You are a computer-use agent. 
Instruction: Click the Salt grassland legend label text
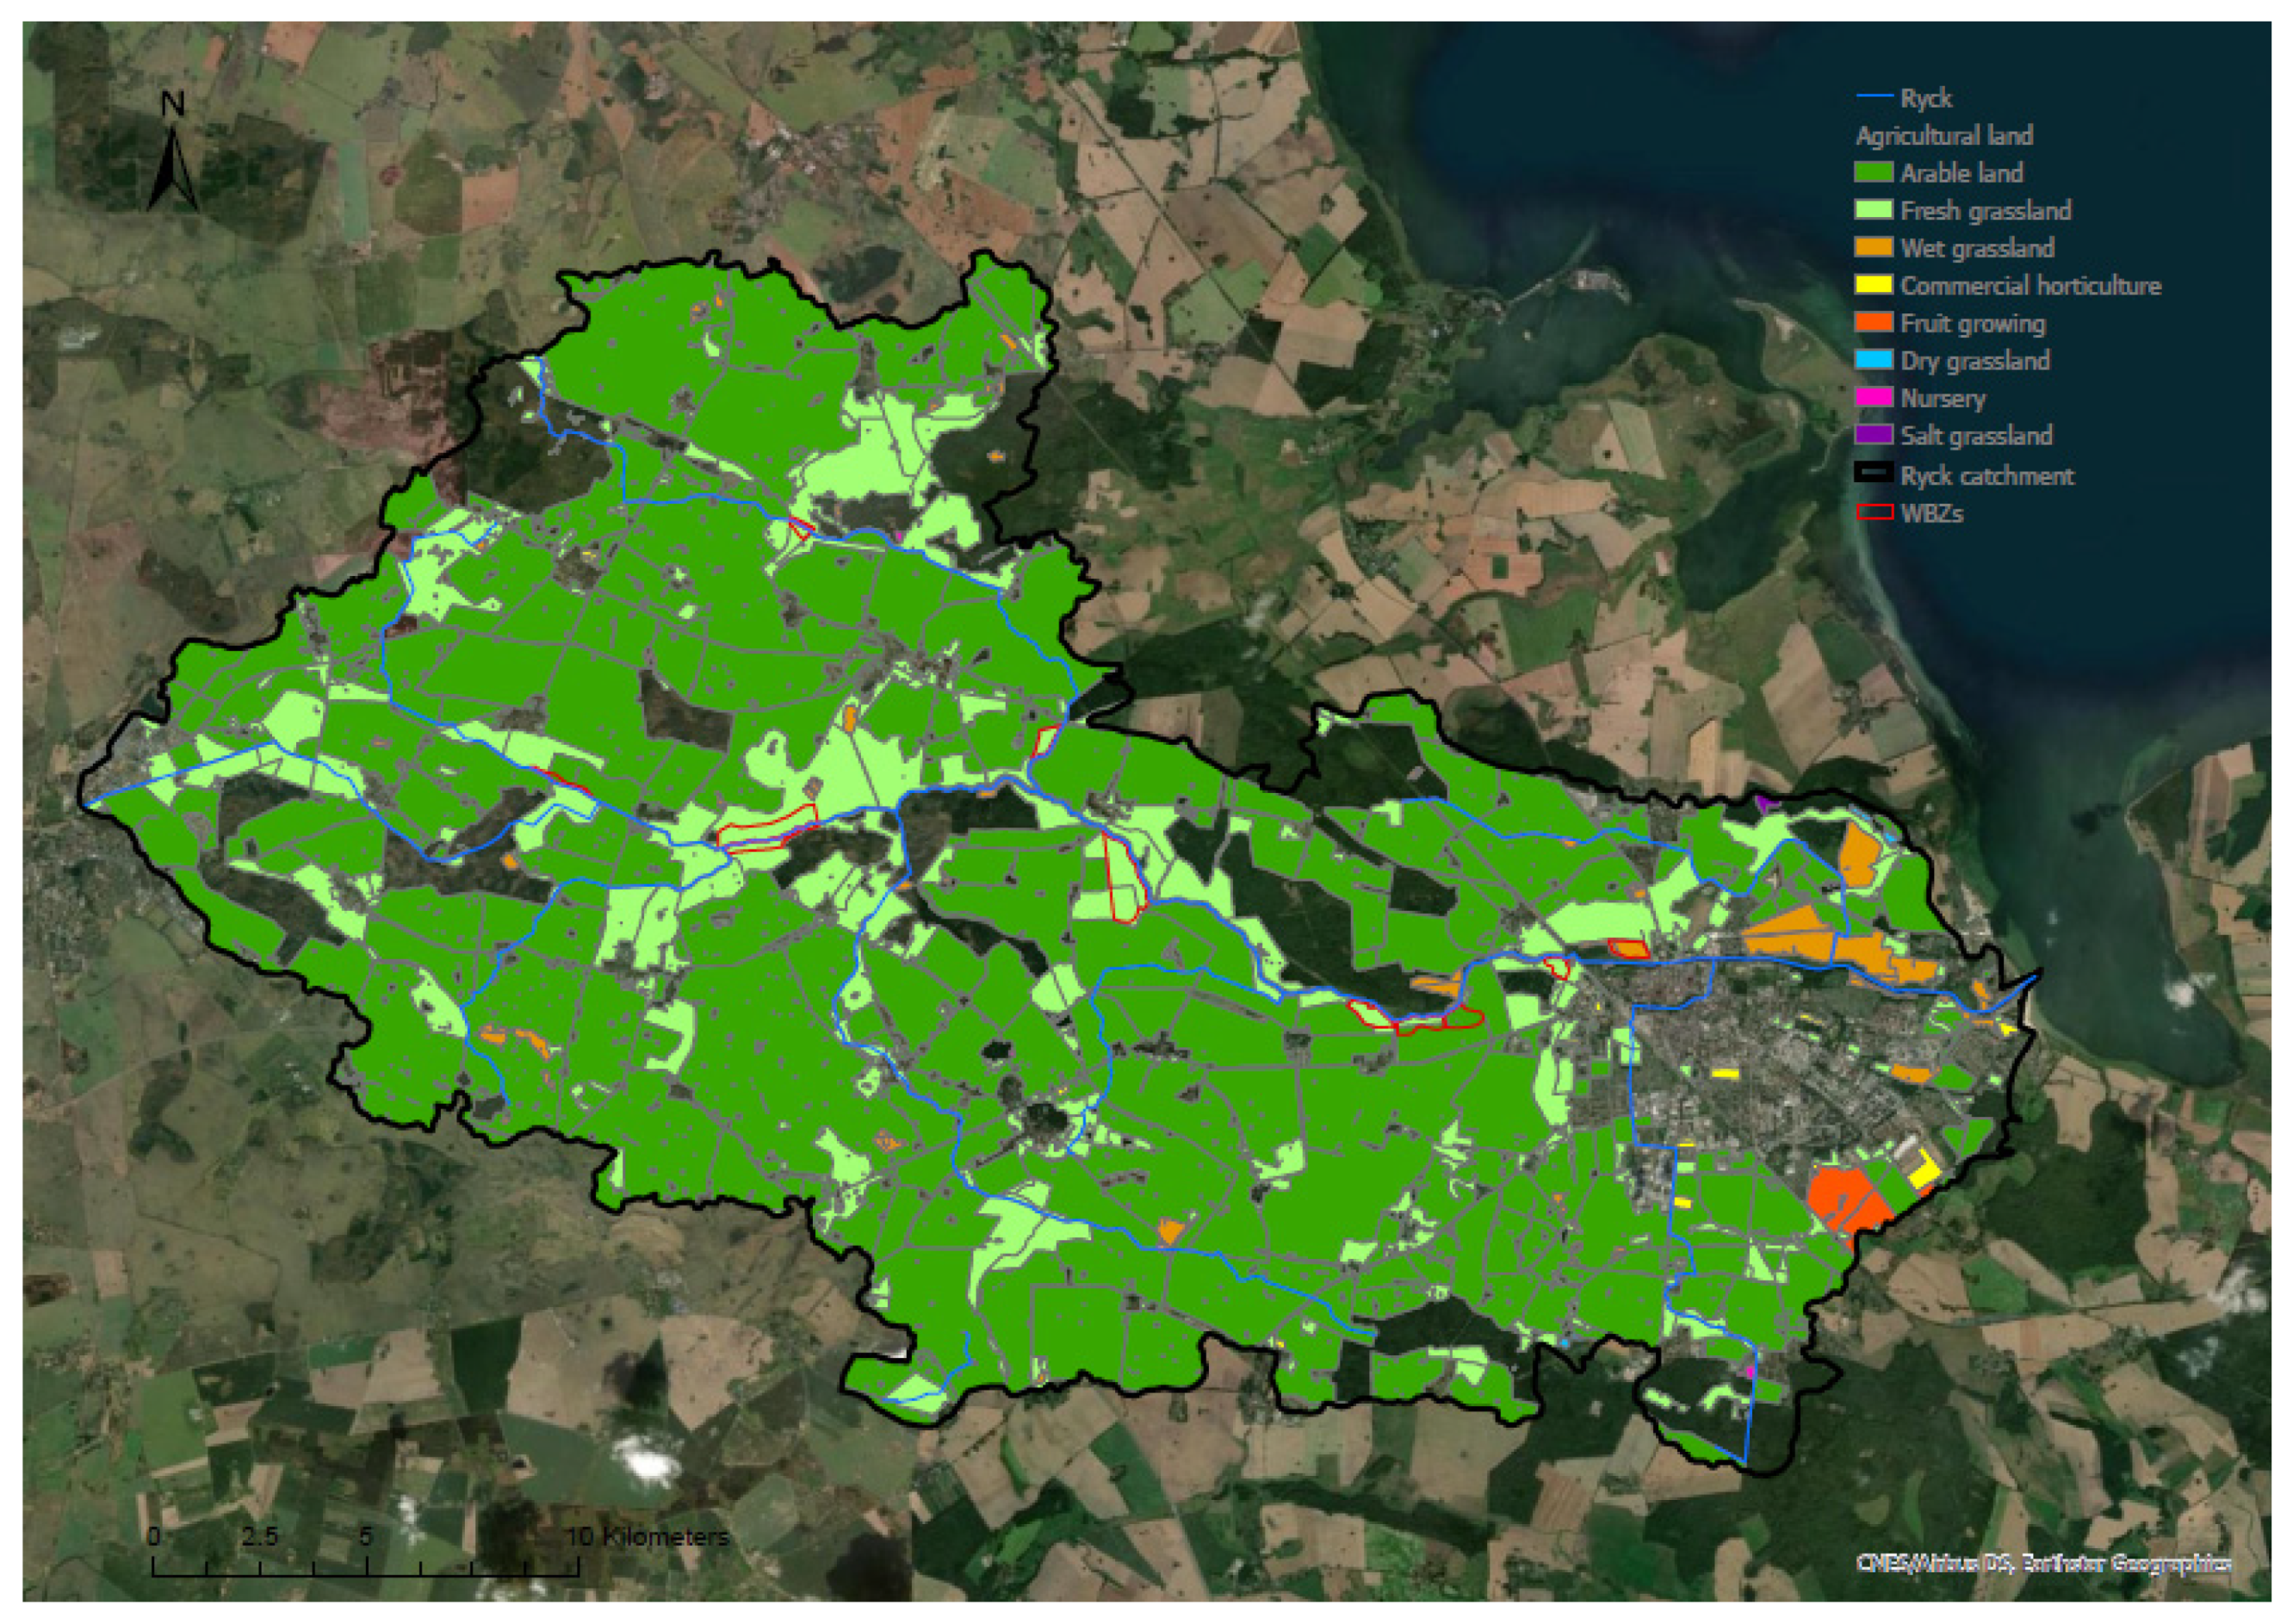click(x=1976, y=436)
